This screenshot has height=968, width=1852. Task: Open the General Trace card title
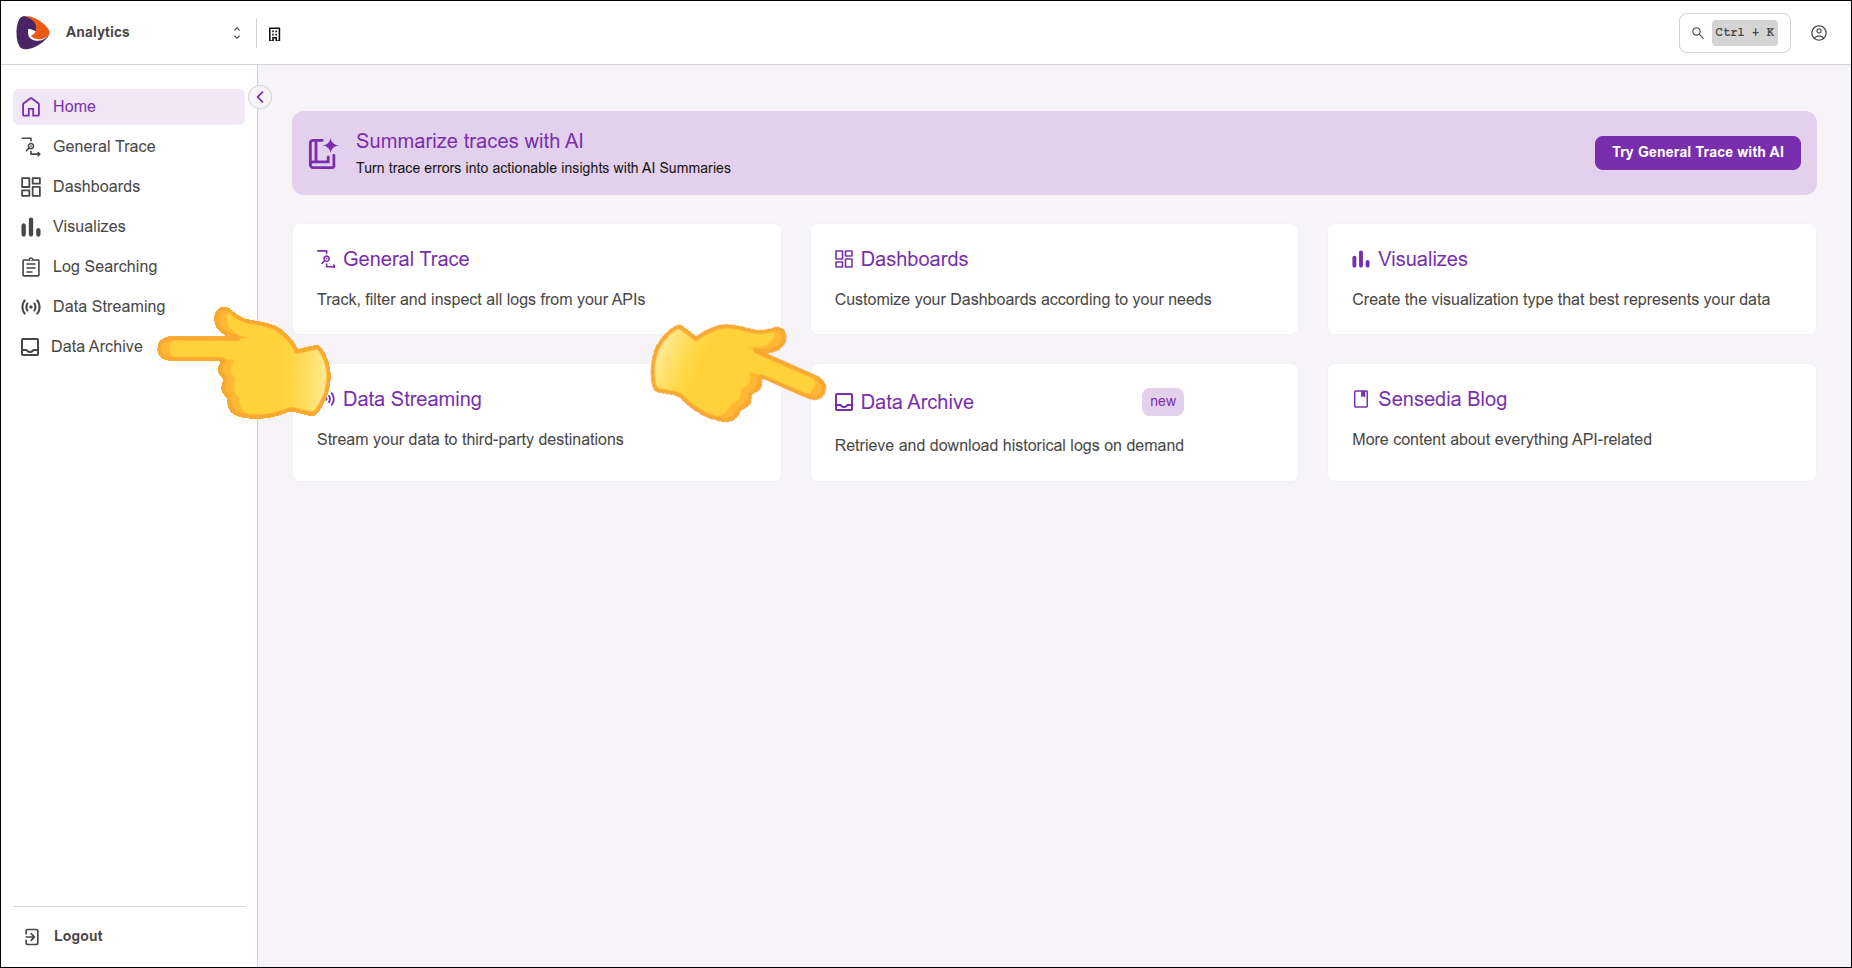406,259
